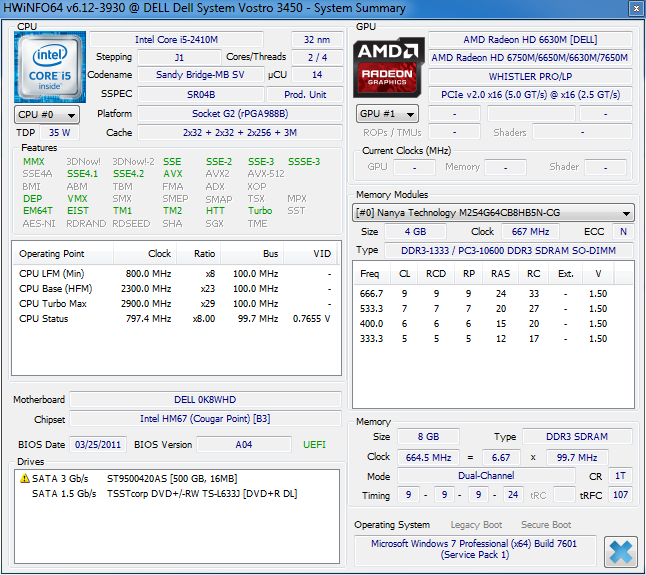The image size is (646, 575).
Task: Select the CPU Status row
Action: 175,318
